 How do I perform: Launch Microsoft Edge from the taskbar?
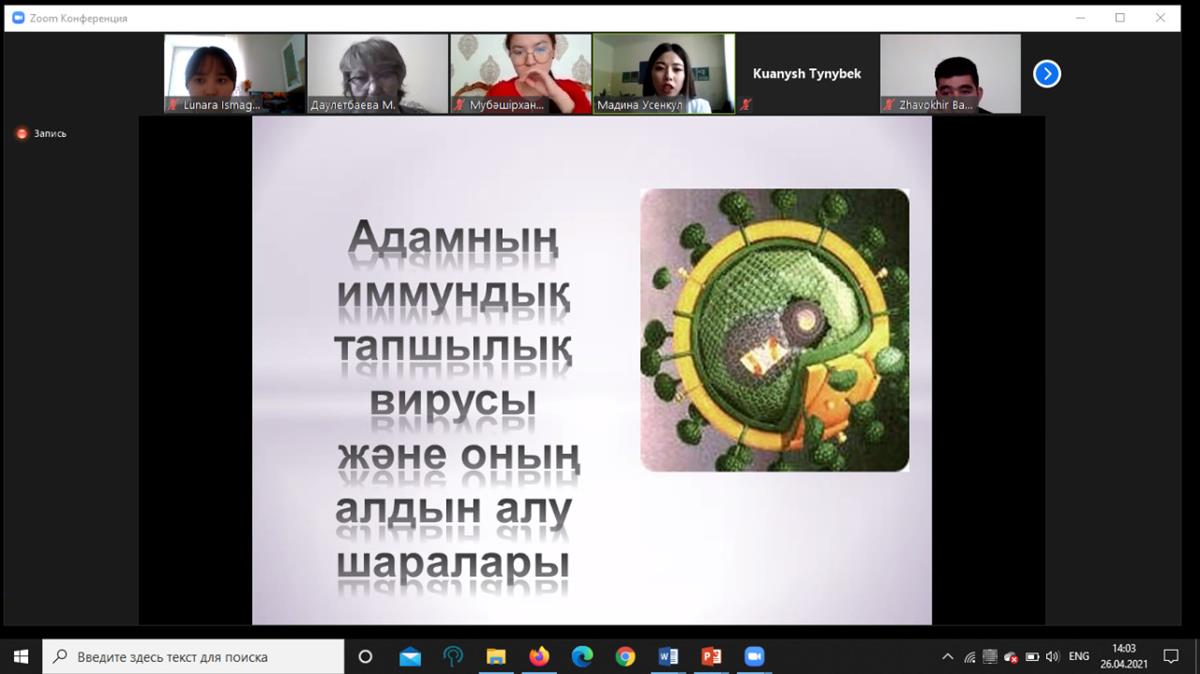click(582, 657)
